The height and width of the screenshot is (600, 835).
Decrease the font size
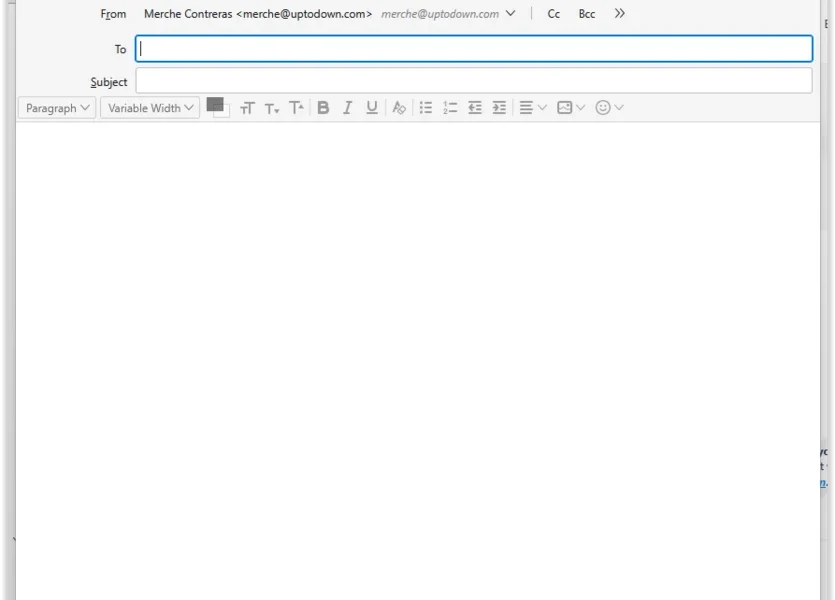click(272, 109)
